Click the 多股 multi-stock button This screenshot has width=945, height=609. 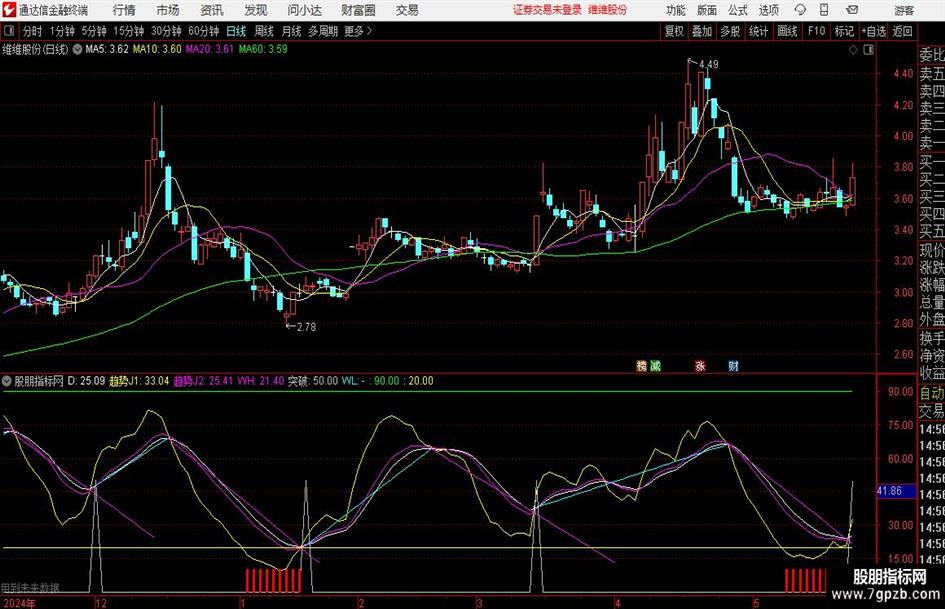pos(730,31)
